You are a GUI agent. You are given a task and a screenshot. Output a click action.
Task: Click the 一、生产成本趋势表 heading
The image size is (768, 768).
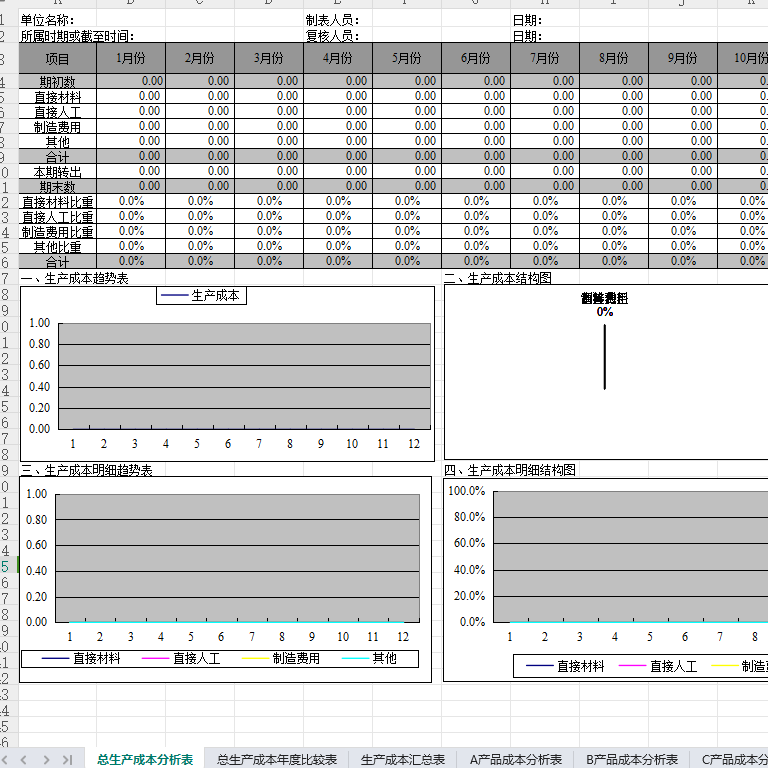tap(74, 278)
